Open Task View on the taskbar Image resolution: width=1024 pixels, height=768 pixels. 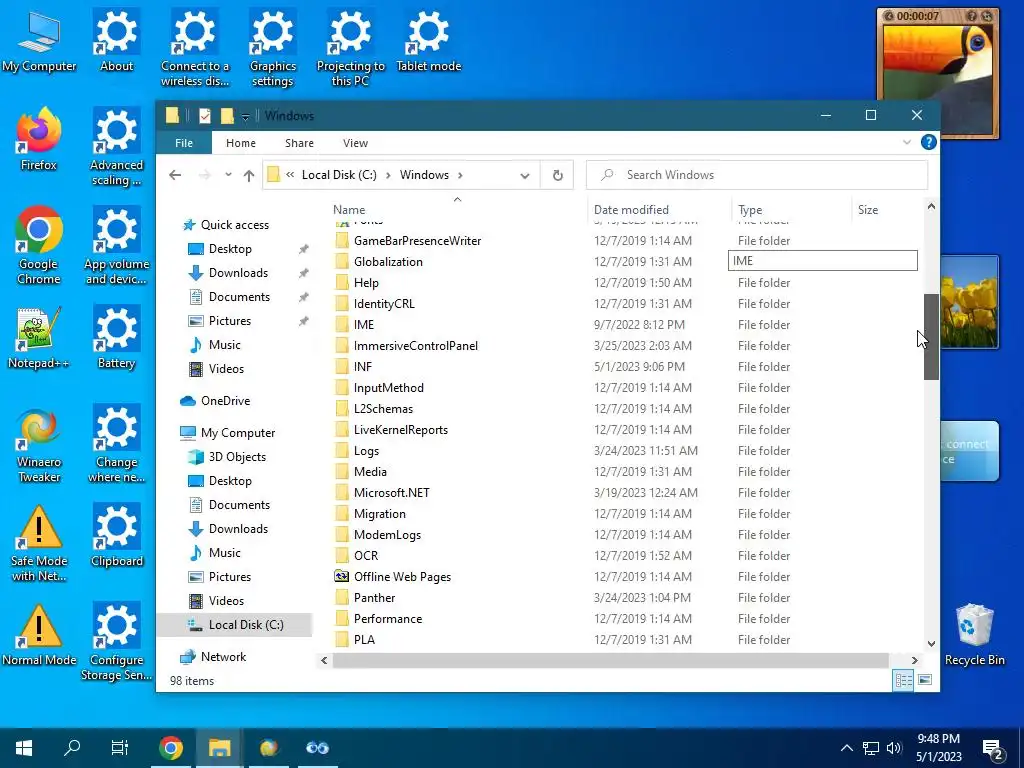pos(120,748)
